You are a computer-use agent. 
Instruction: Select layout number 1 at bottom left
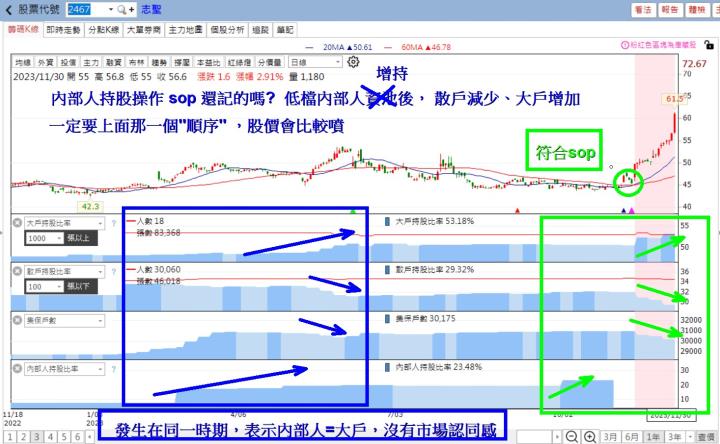[x=10, y=437]
